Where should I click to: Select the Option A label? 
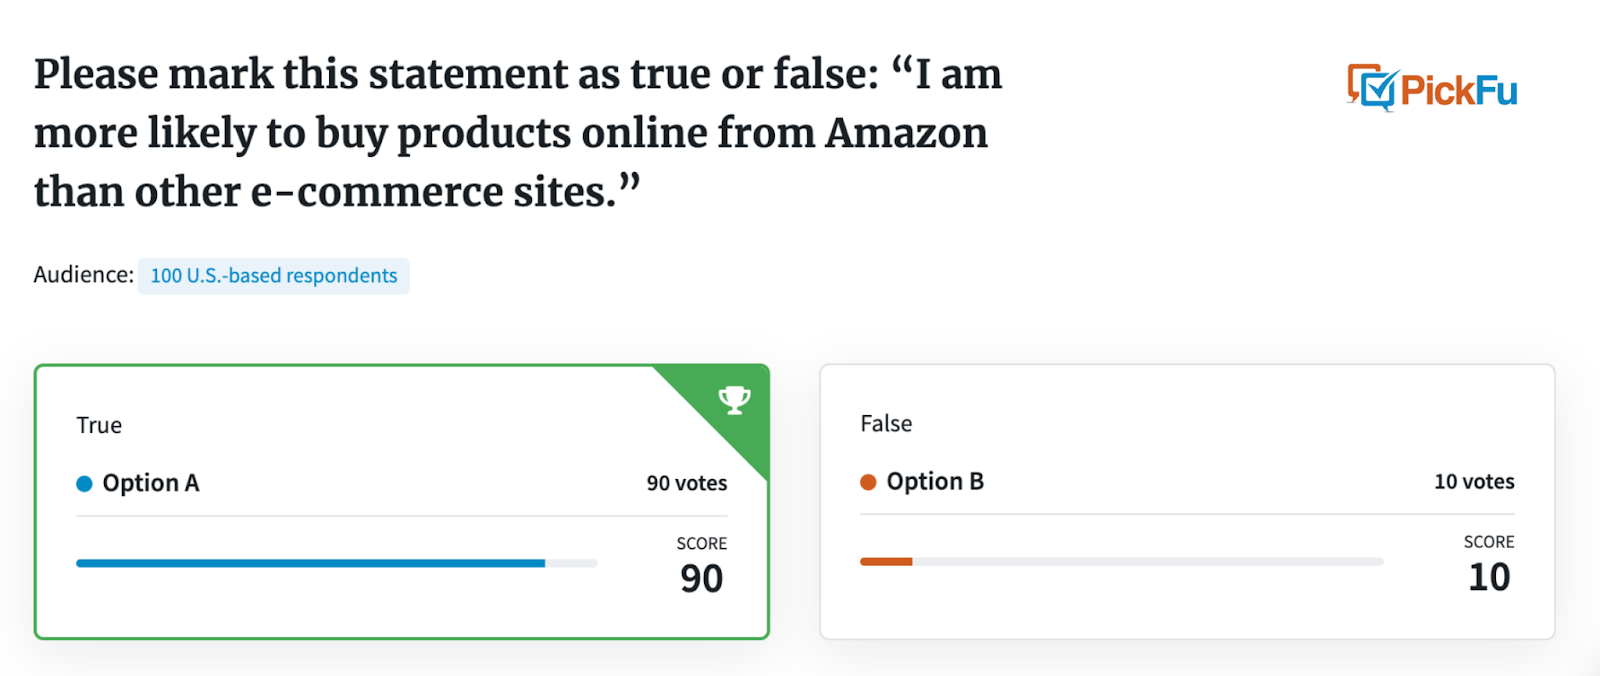tap(151, 483)
